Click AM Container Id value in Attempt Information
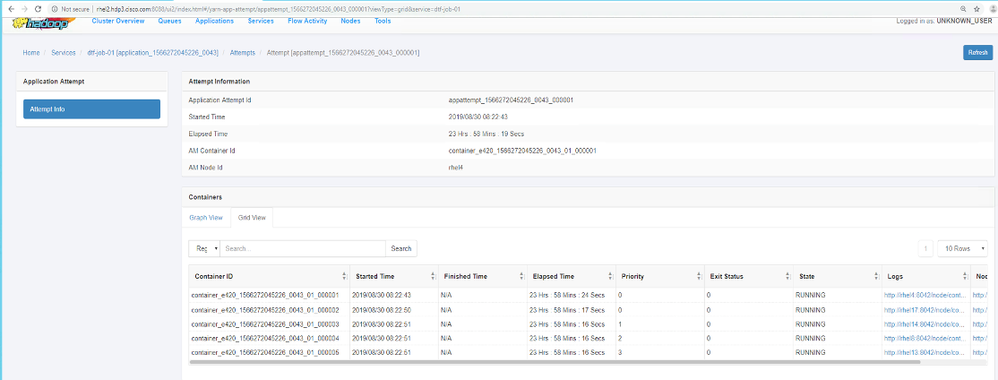Viewport: 998px width, 380px height. pos(523,151)
